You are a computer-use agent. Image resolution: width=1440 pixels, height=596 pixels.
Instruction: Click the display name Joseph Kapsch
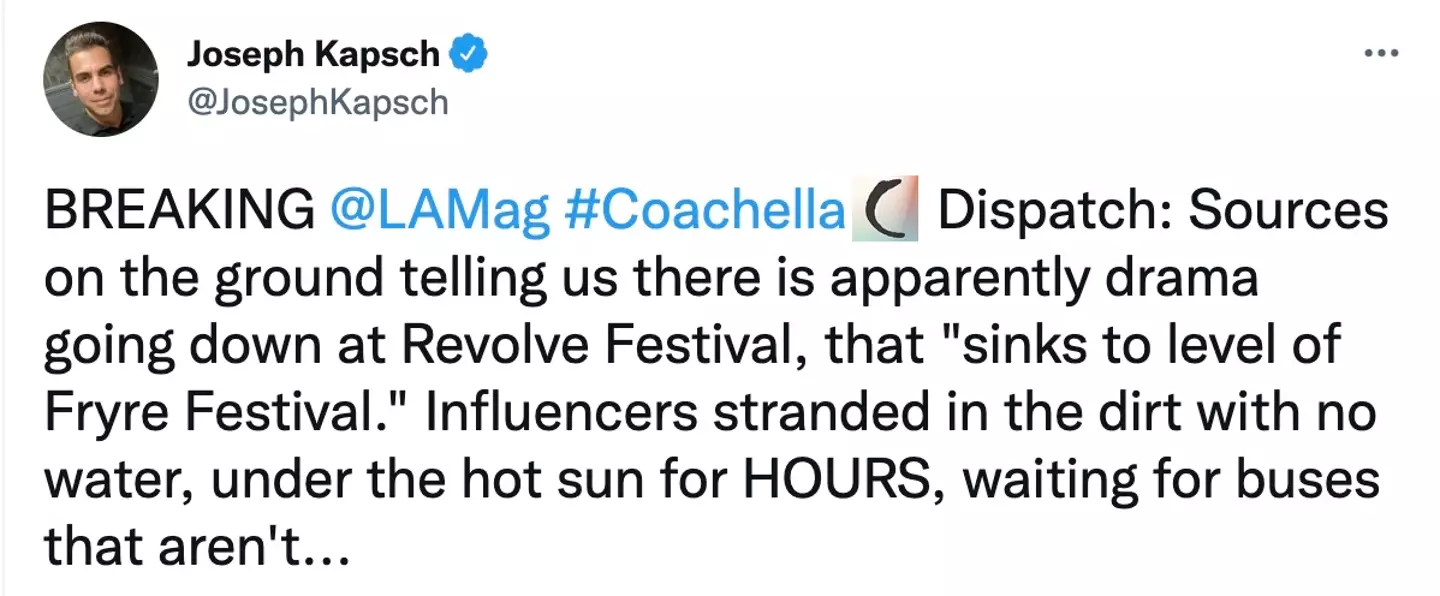(x=312, y=55)
